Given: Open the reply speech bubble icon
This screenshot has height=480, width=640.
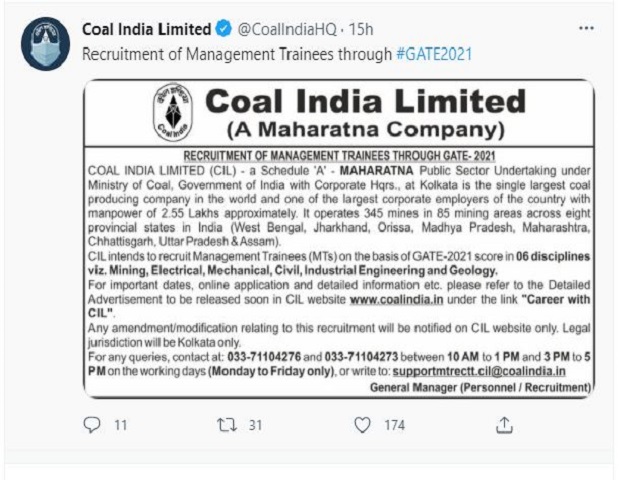Looking at the screenshot, I should [x=92, y=425].
